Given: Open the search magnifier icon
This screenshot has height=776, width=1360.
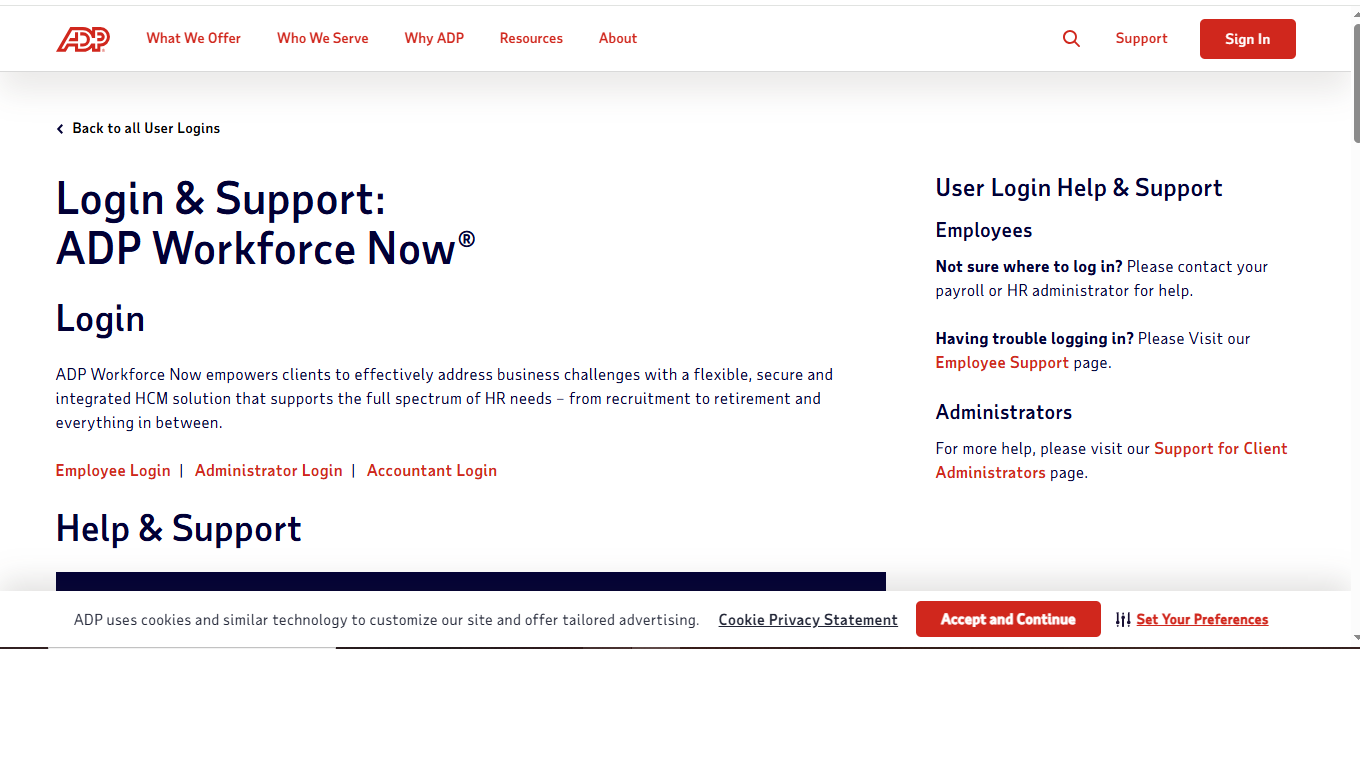Looking at the screenshot, I should pyautogui.click(x=1071, y=38).
